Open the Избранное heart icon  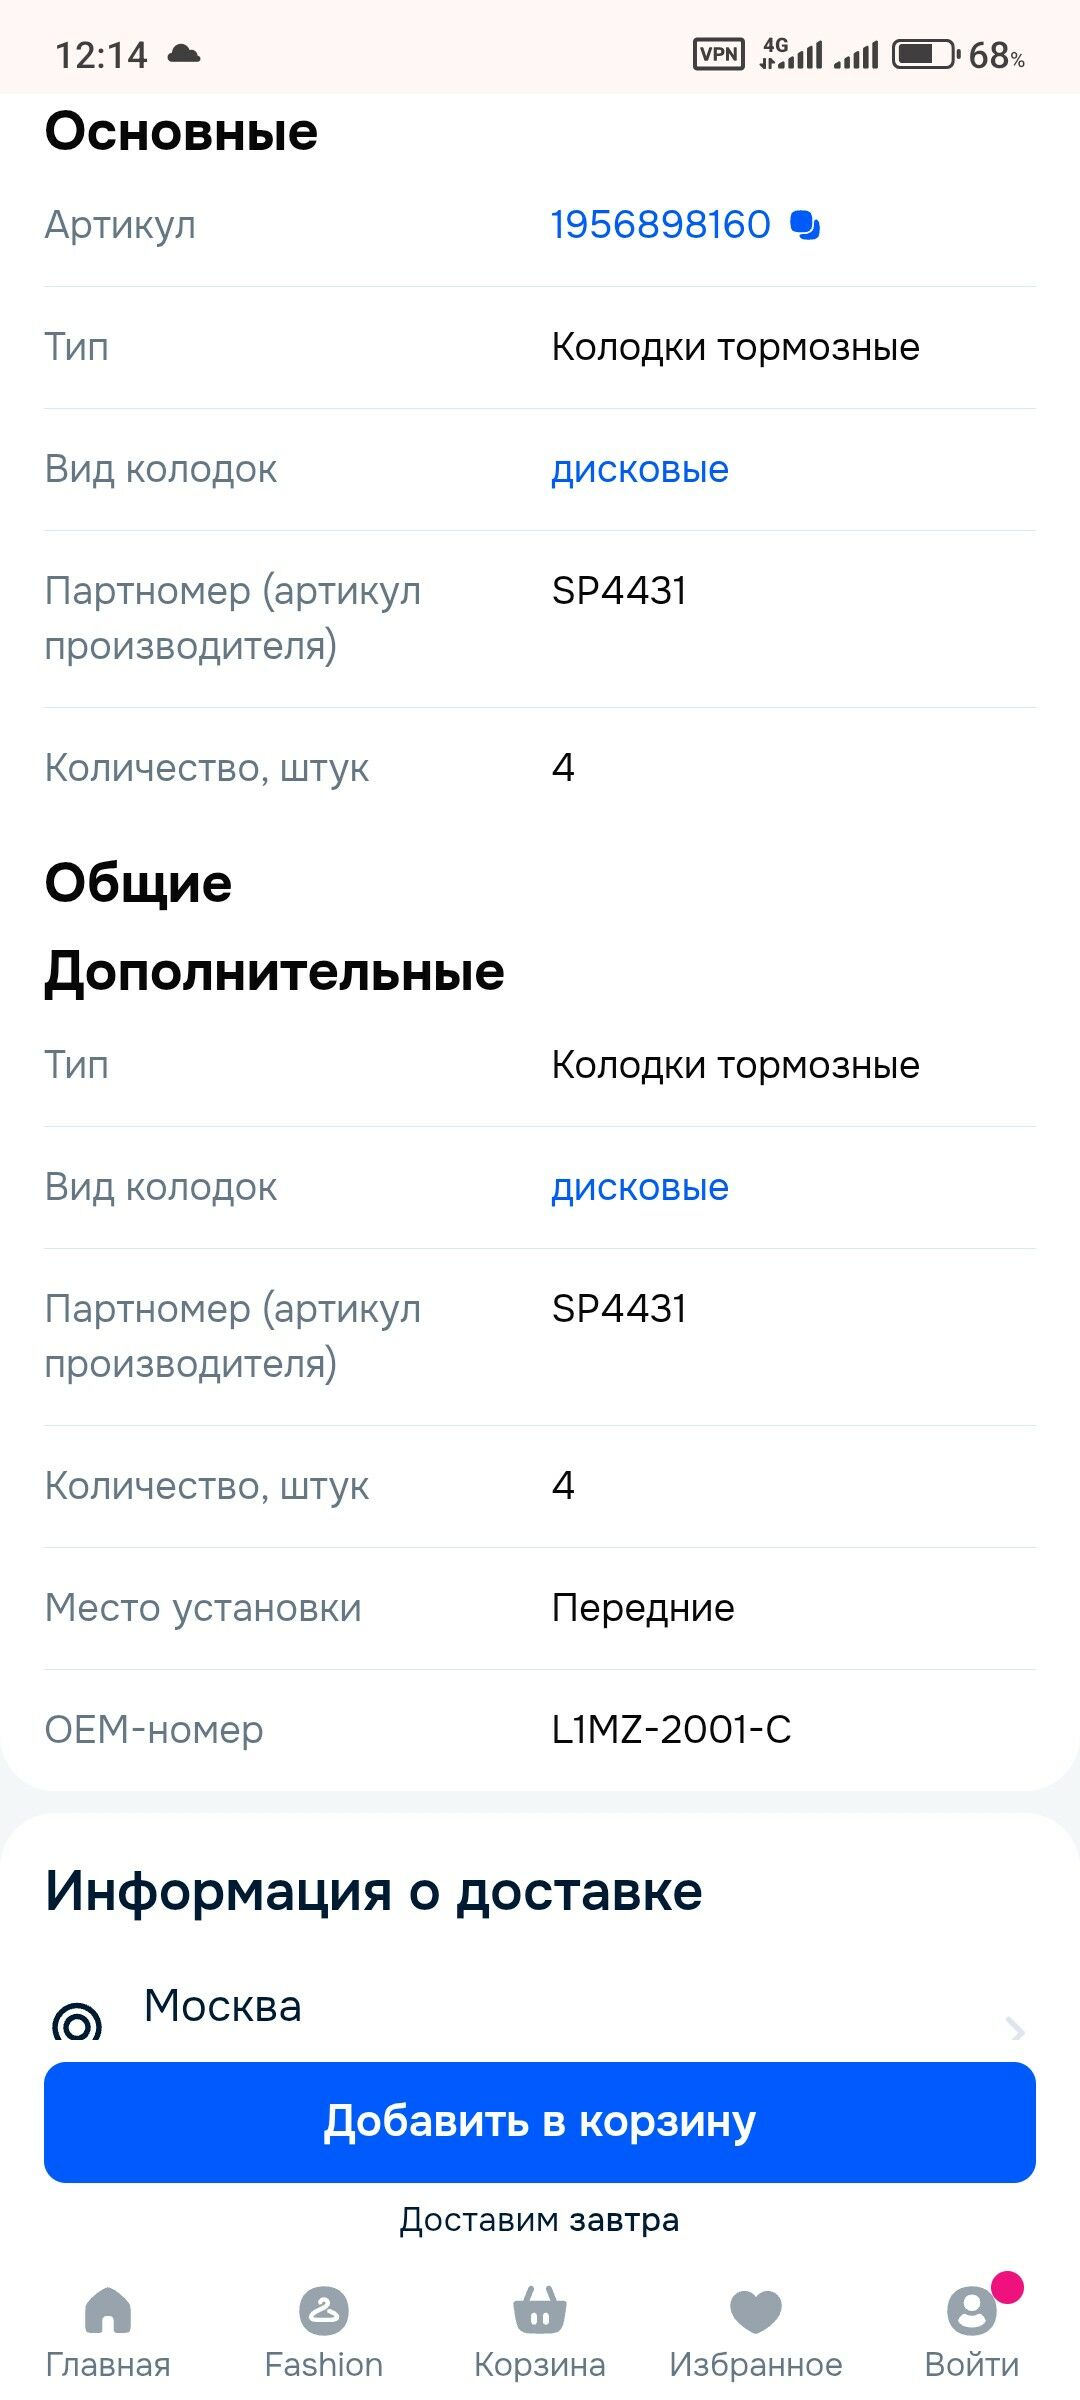tap(756, 2311)
